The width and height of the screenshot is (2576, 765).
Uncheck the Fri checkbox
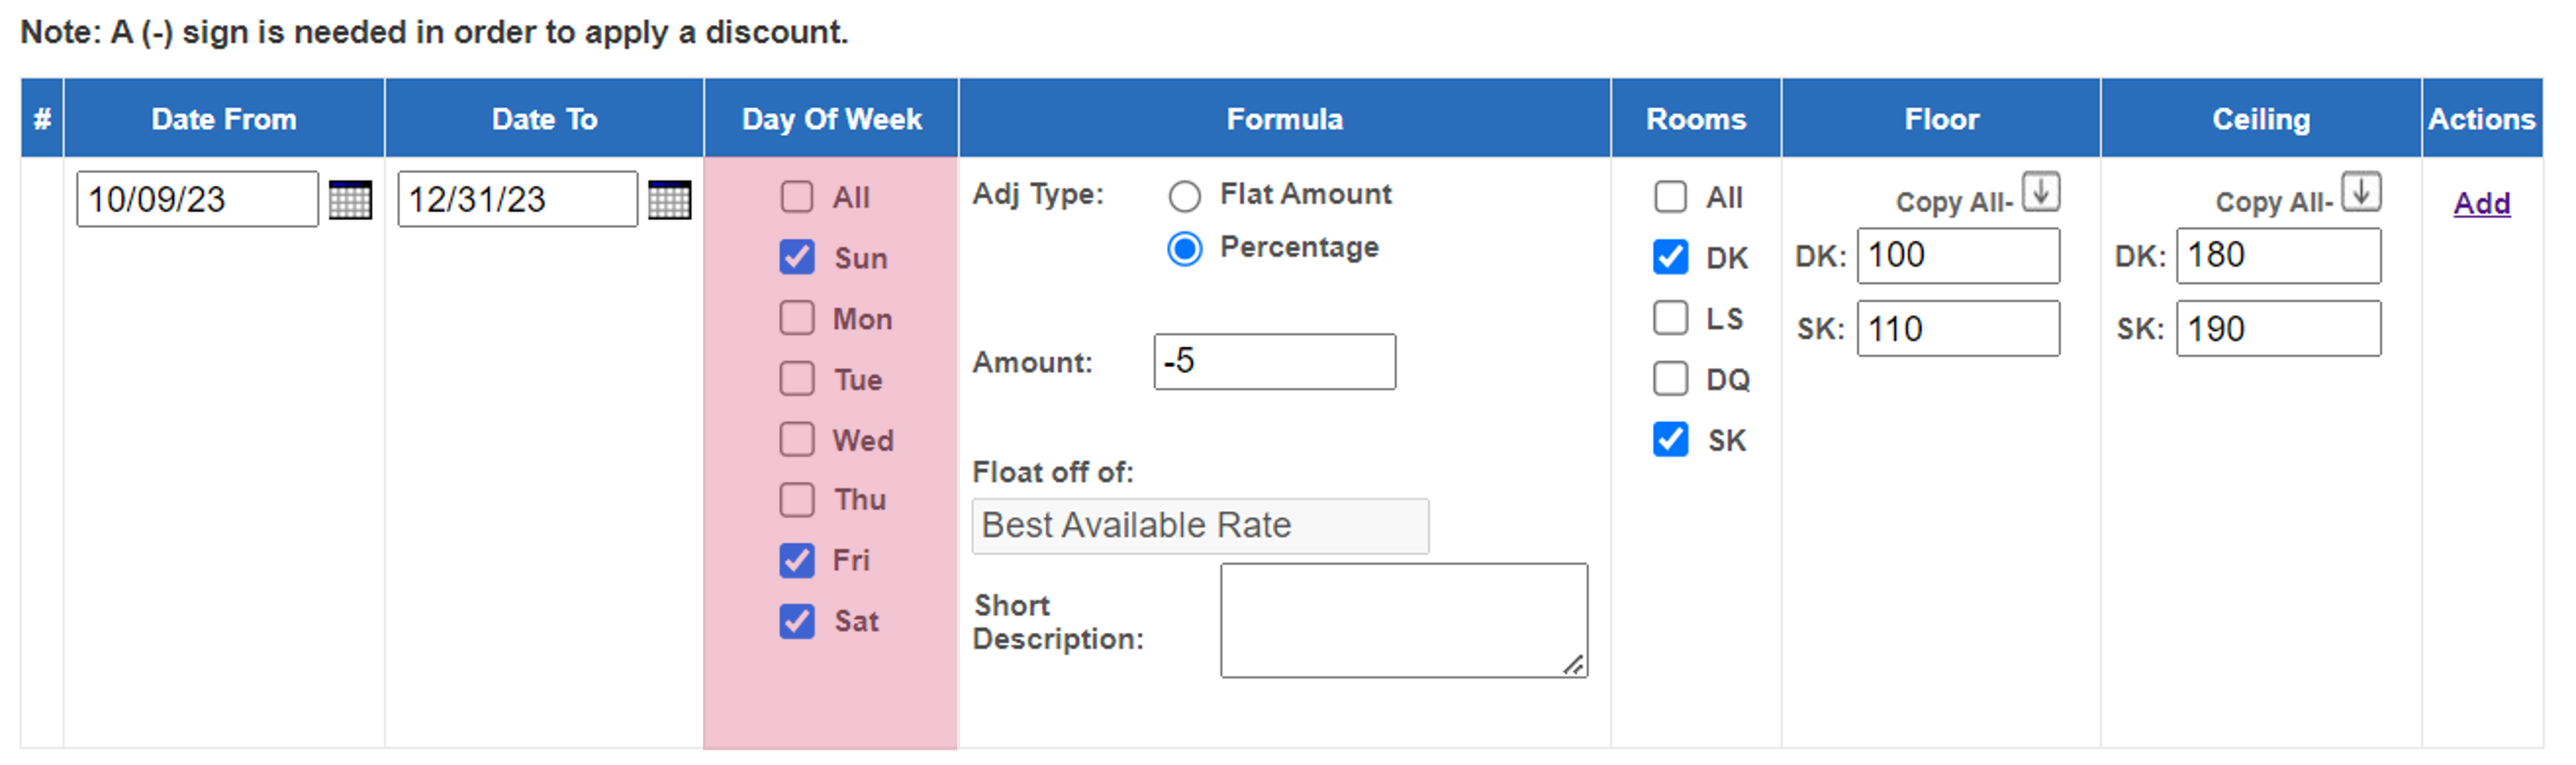pos(797,560)
